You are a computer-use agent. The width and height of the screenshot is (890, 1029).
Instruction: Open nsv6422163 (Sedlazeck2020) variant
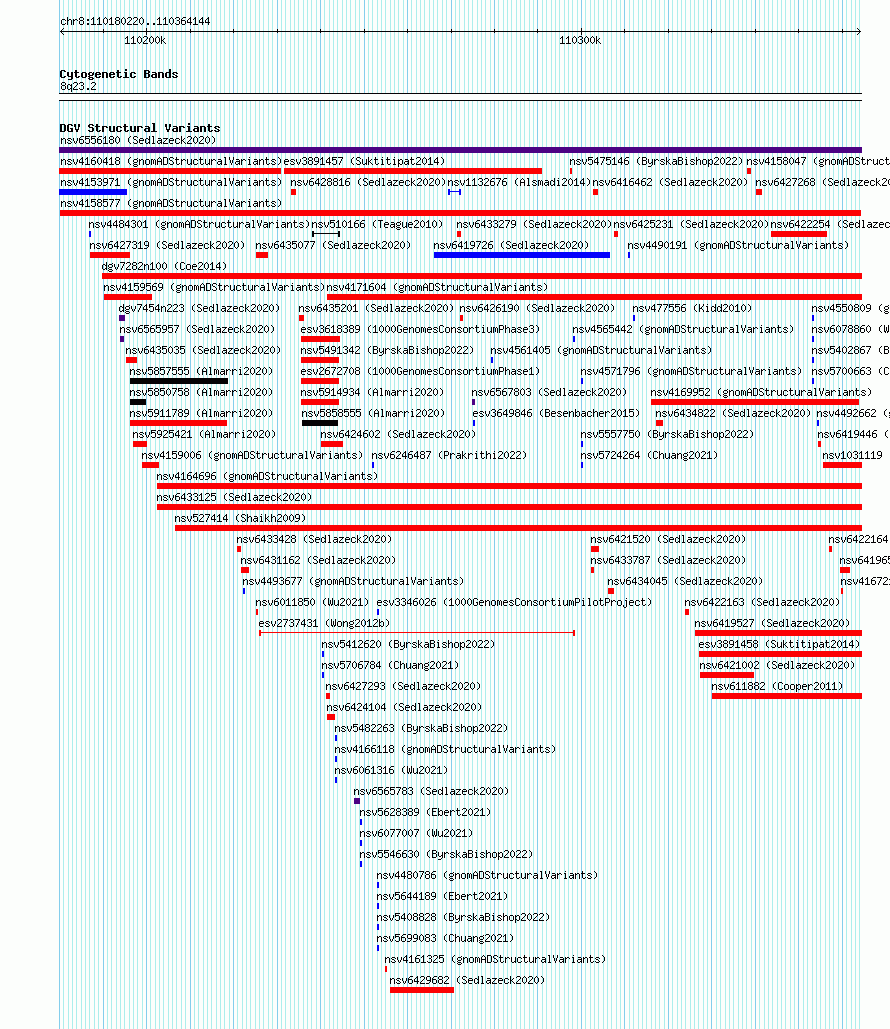(762, 602)
